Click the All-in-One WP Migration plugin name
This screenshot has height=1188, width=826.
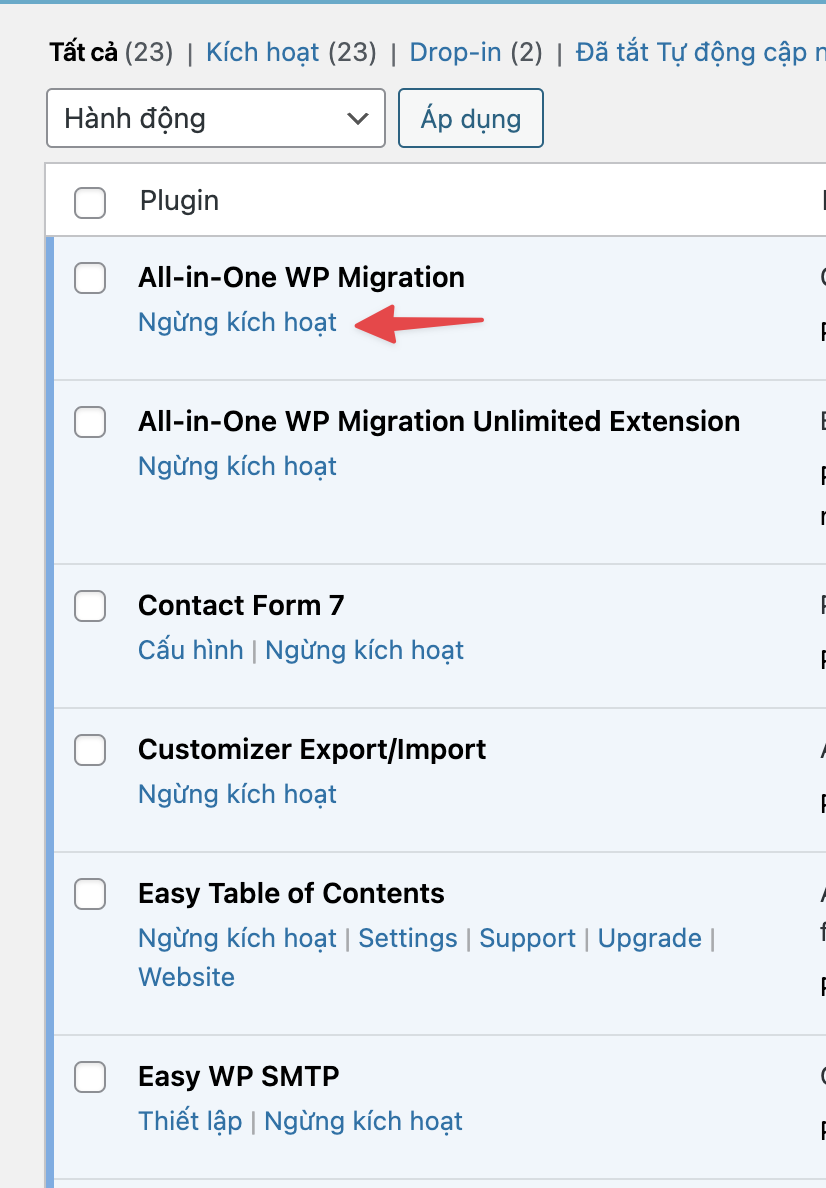(x=301, y=278)
